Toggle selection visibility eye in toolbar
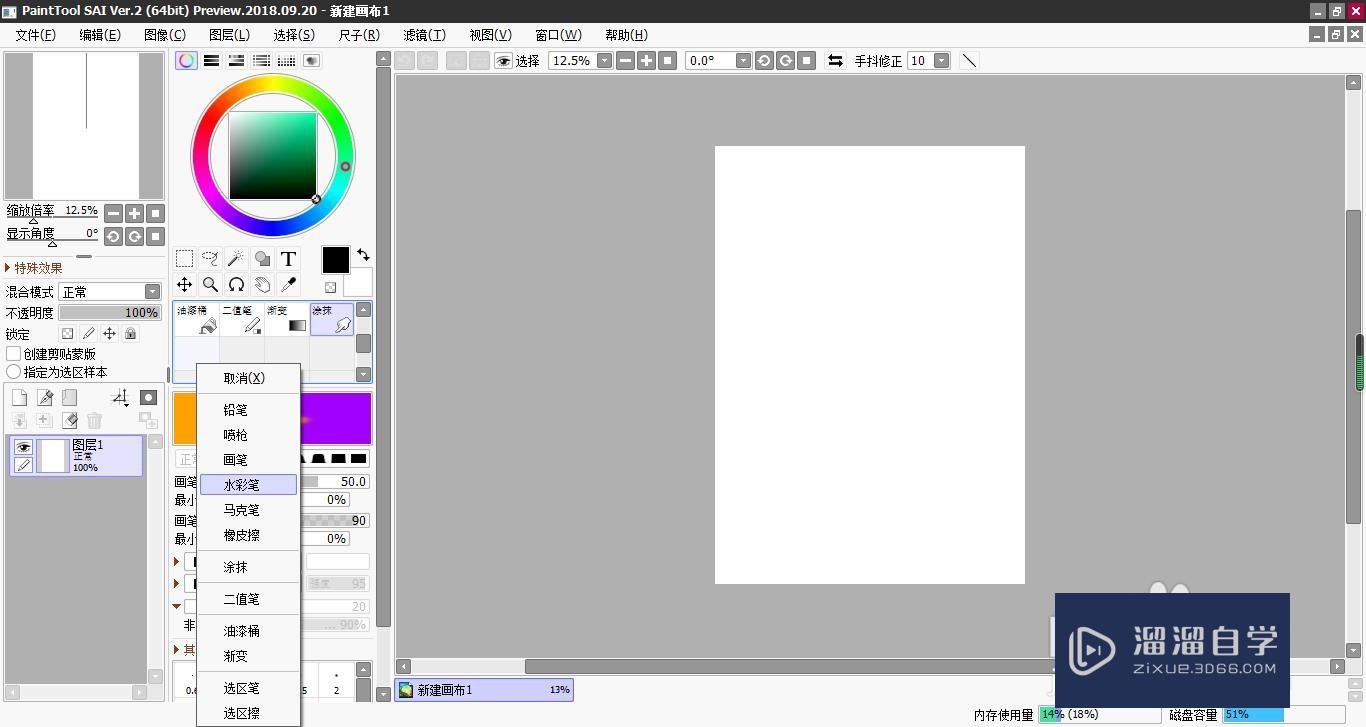The image size is (1366, 727). tap(503, 60)
